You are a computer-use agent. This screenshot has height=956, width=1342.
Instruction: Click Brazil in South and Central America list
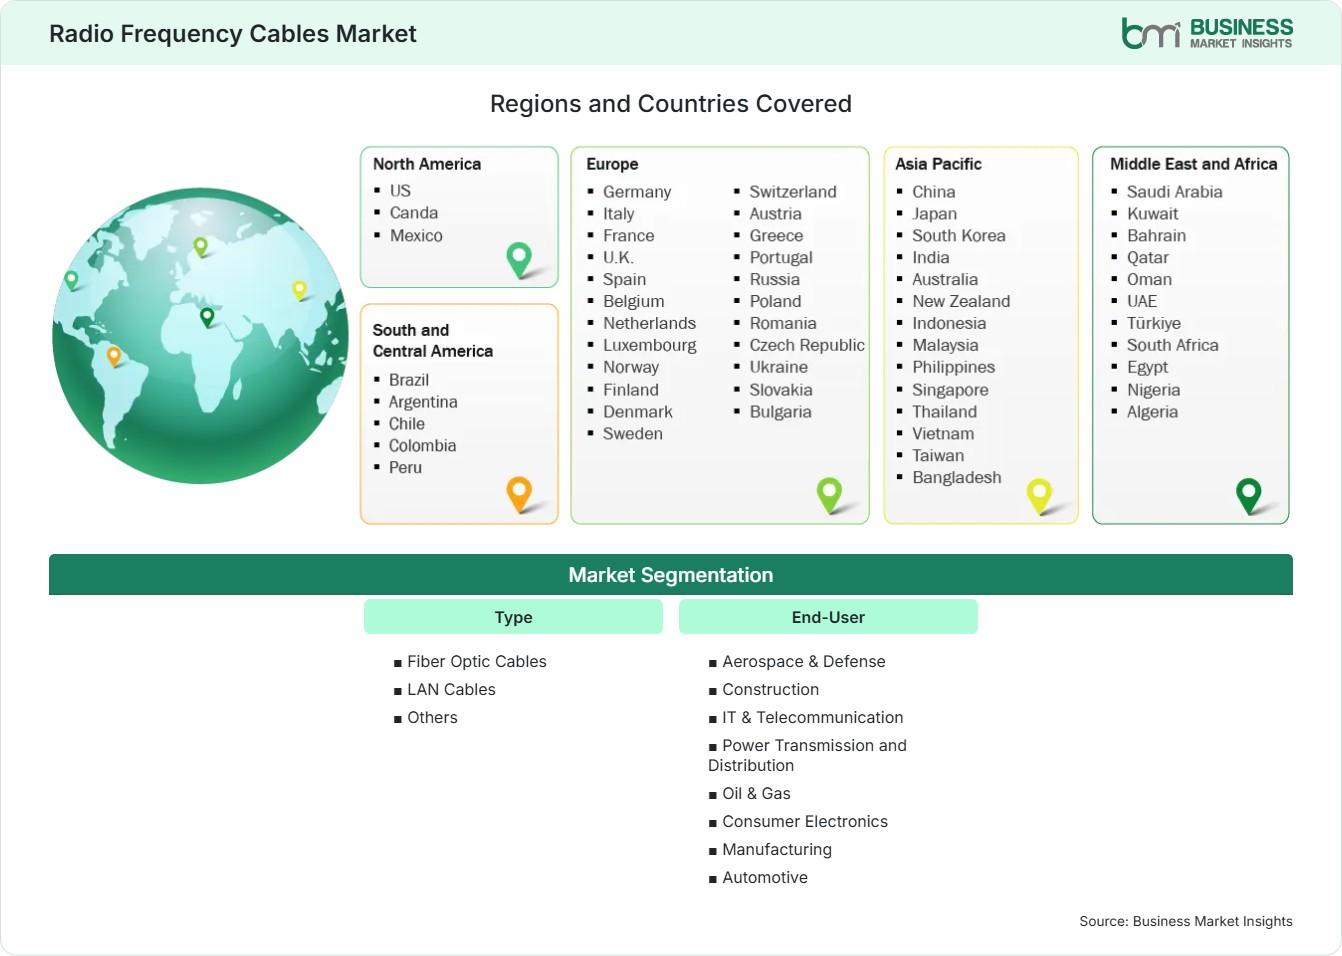click(409, 380)
